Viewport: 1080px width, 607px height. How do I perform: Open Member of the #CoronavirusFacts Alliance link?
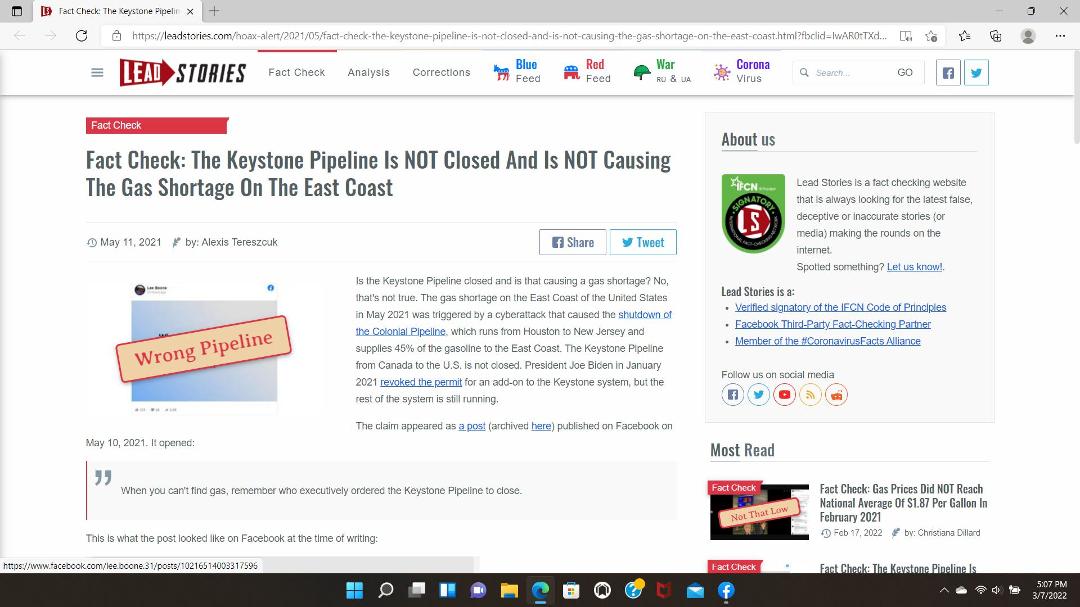[x=827, y=341]
